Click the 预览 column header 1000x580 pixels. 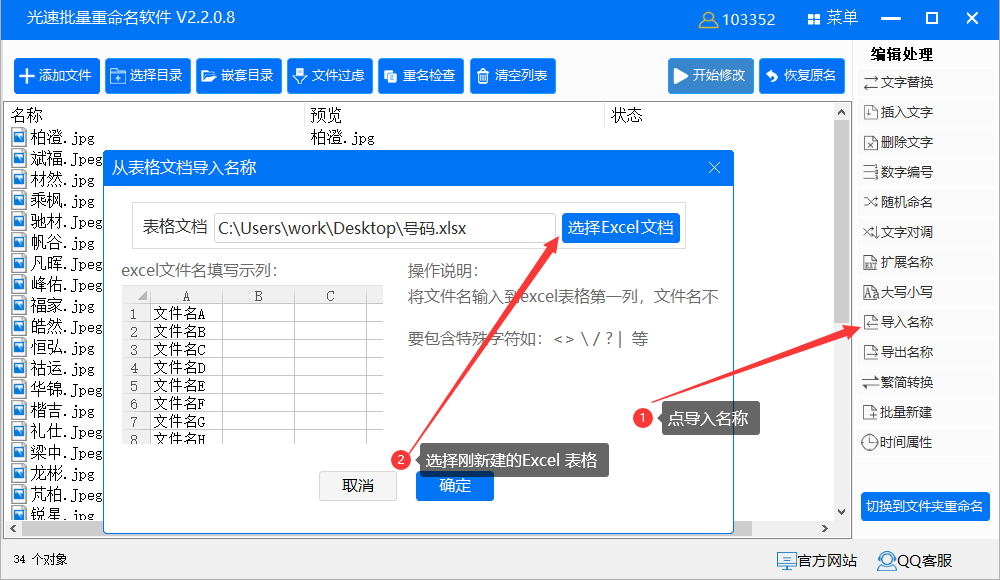326,115
